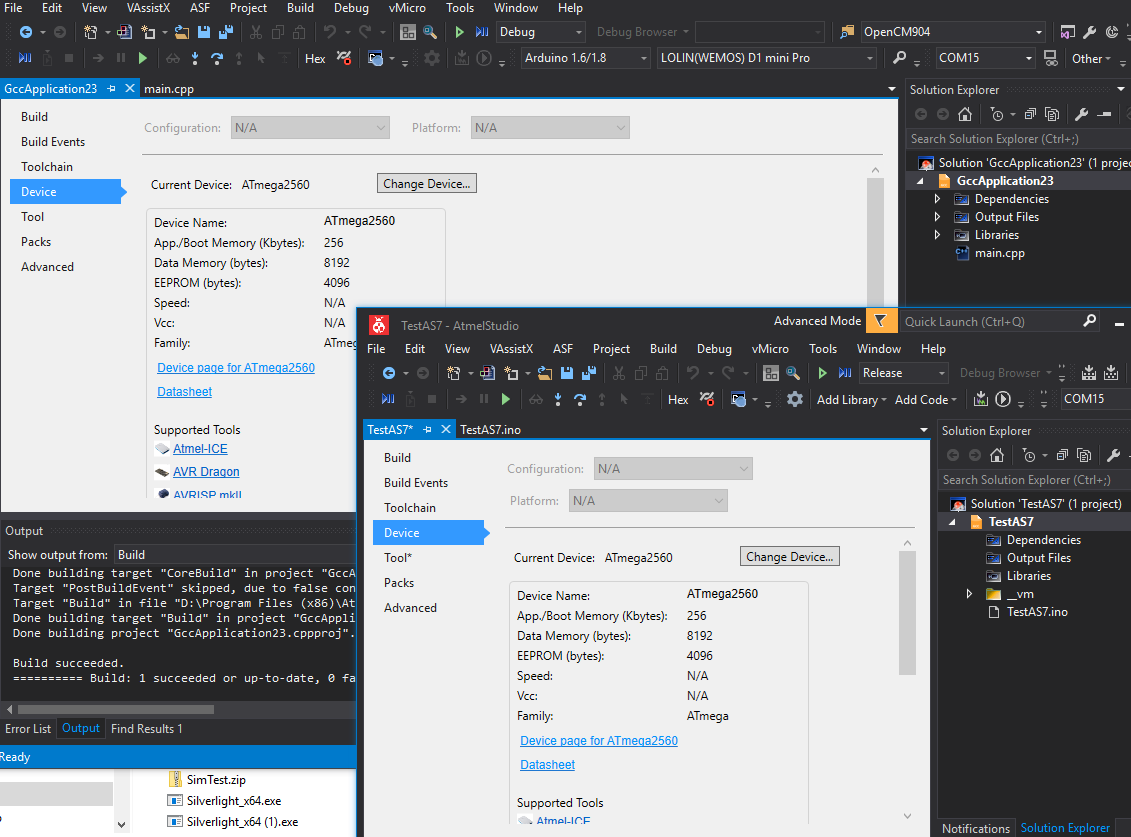1131x837 pixels.
Task: Save the file via GccApplication23 toolbar floppy icon
Action: (204, 32)
